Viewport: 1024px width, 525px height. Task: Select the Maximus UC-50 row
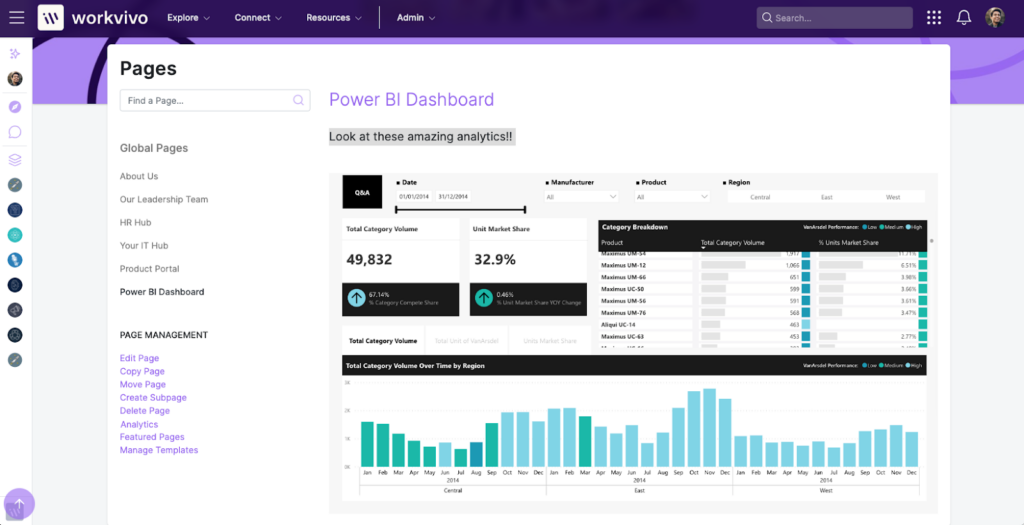(763, 289)
